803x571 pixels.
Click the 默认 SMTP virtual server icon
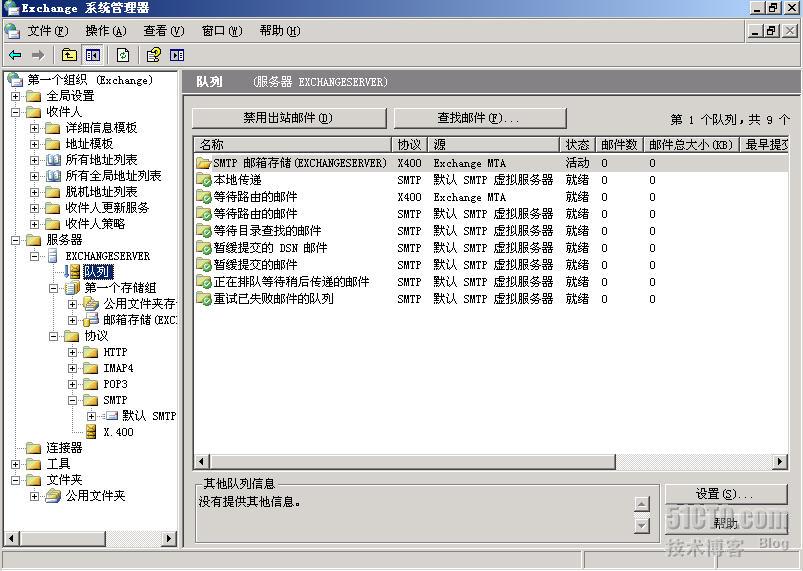pyautogui.click(x=111, y=416)
